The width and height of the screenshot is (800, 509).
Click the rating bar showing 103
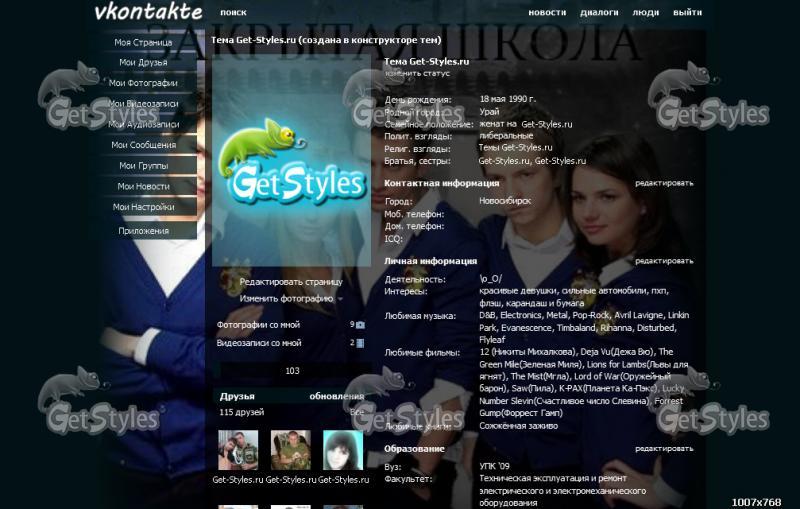(x=292, y=371)
